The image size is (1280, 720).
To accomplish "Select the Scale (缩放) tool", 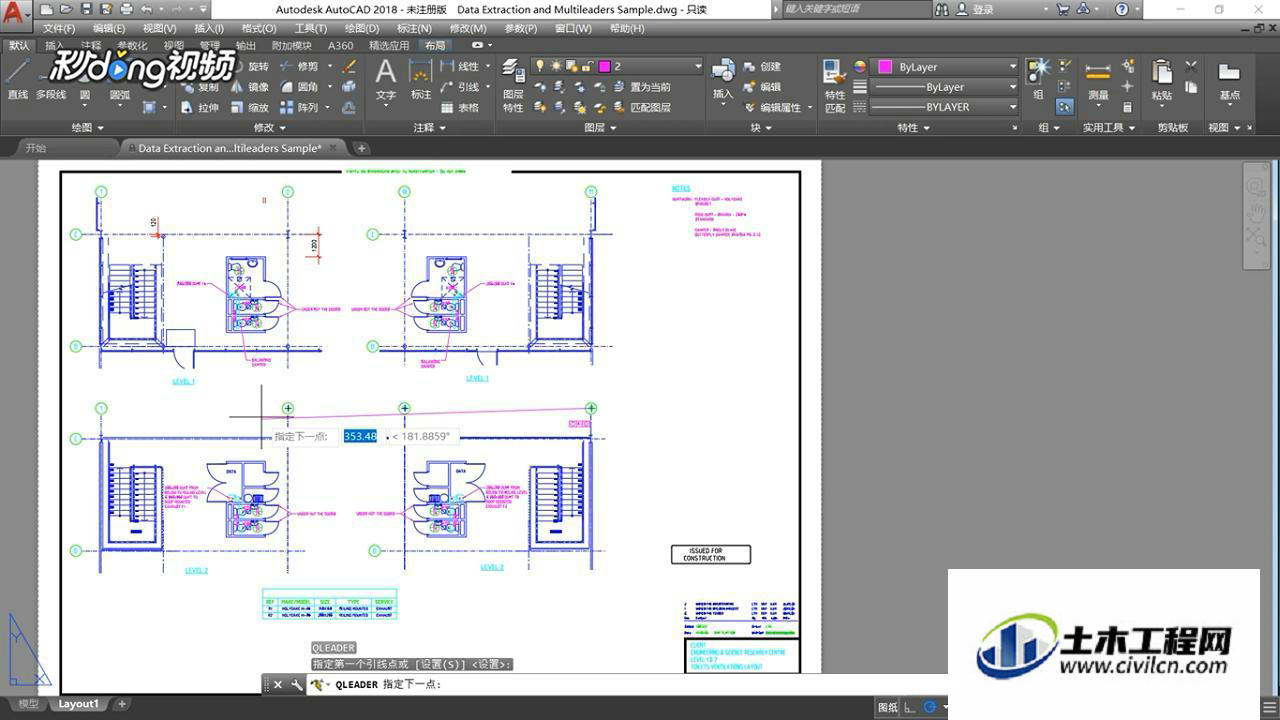I will point(249,107).
